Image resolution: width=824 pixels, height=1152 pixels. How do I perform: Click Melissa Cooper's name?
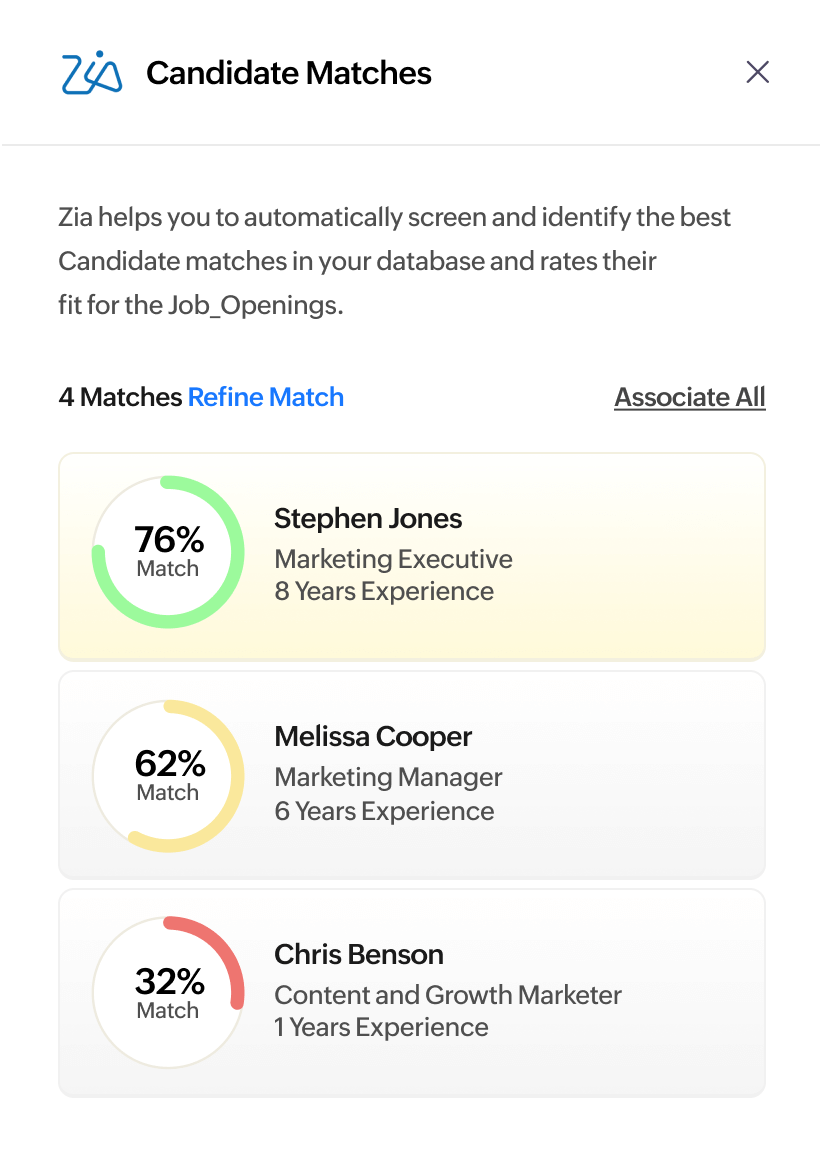coord(372,736)
